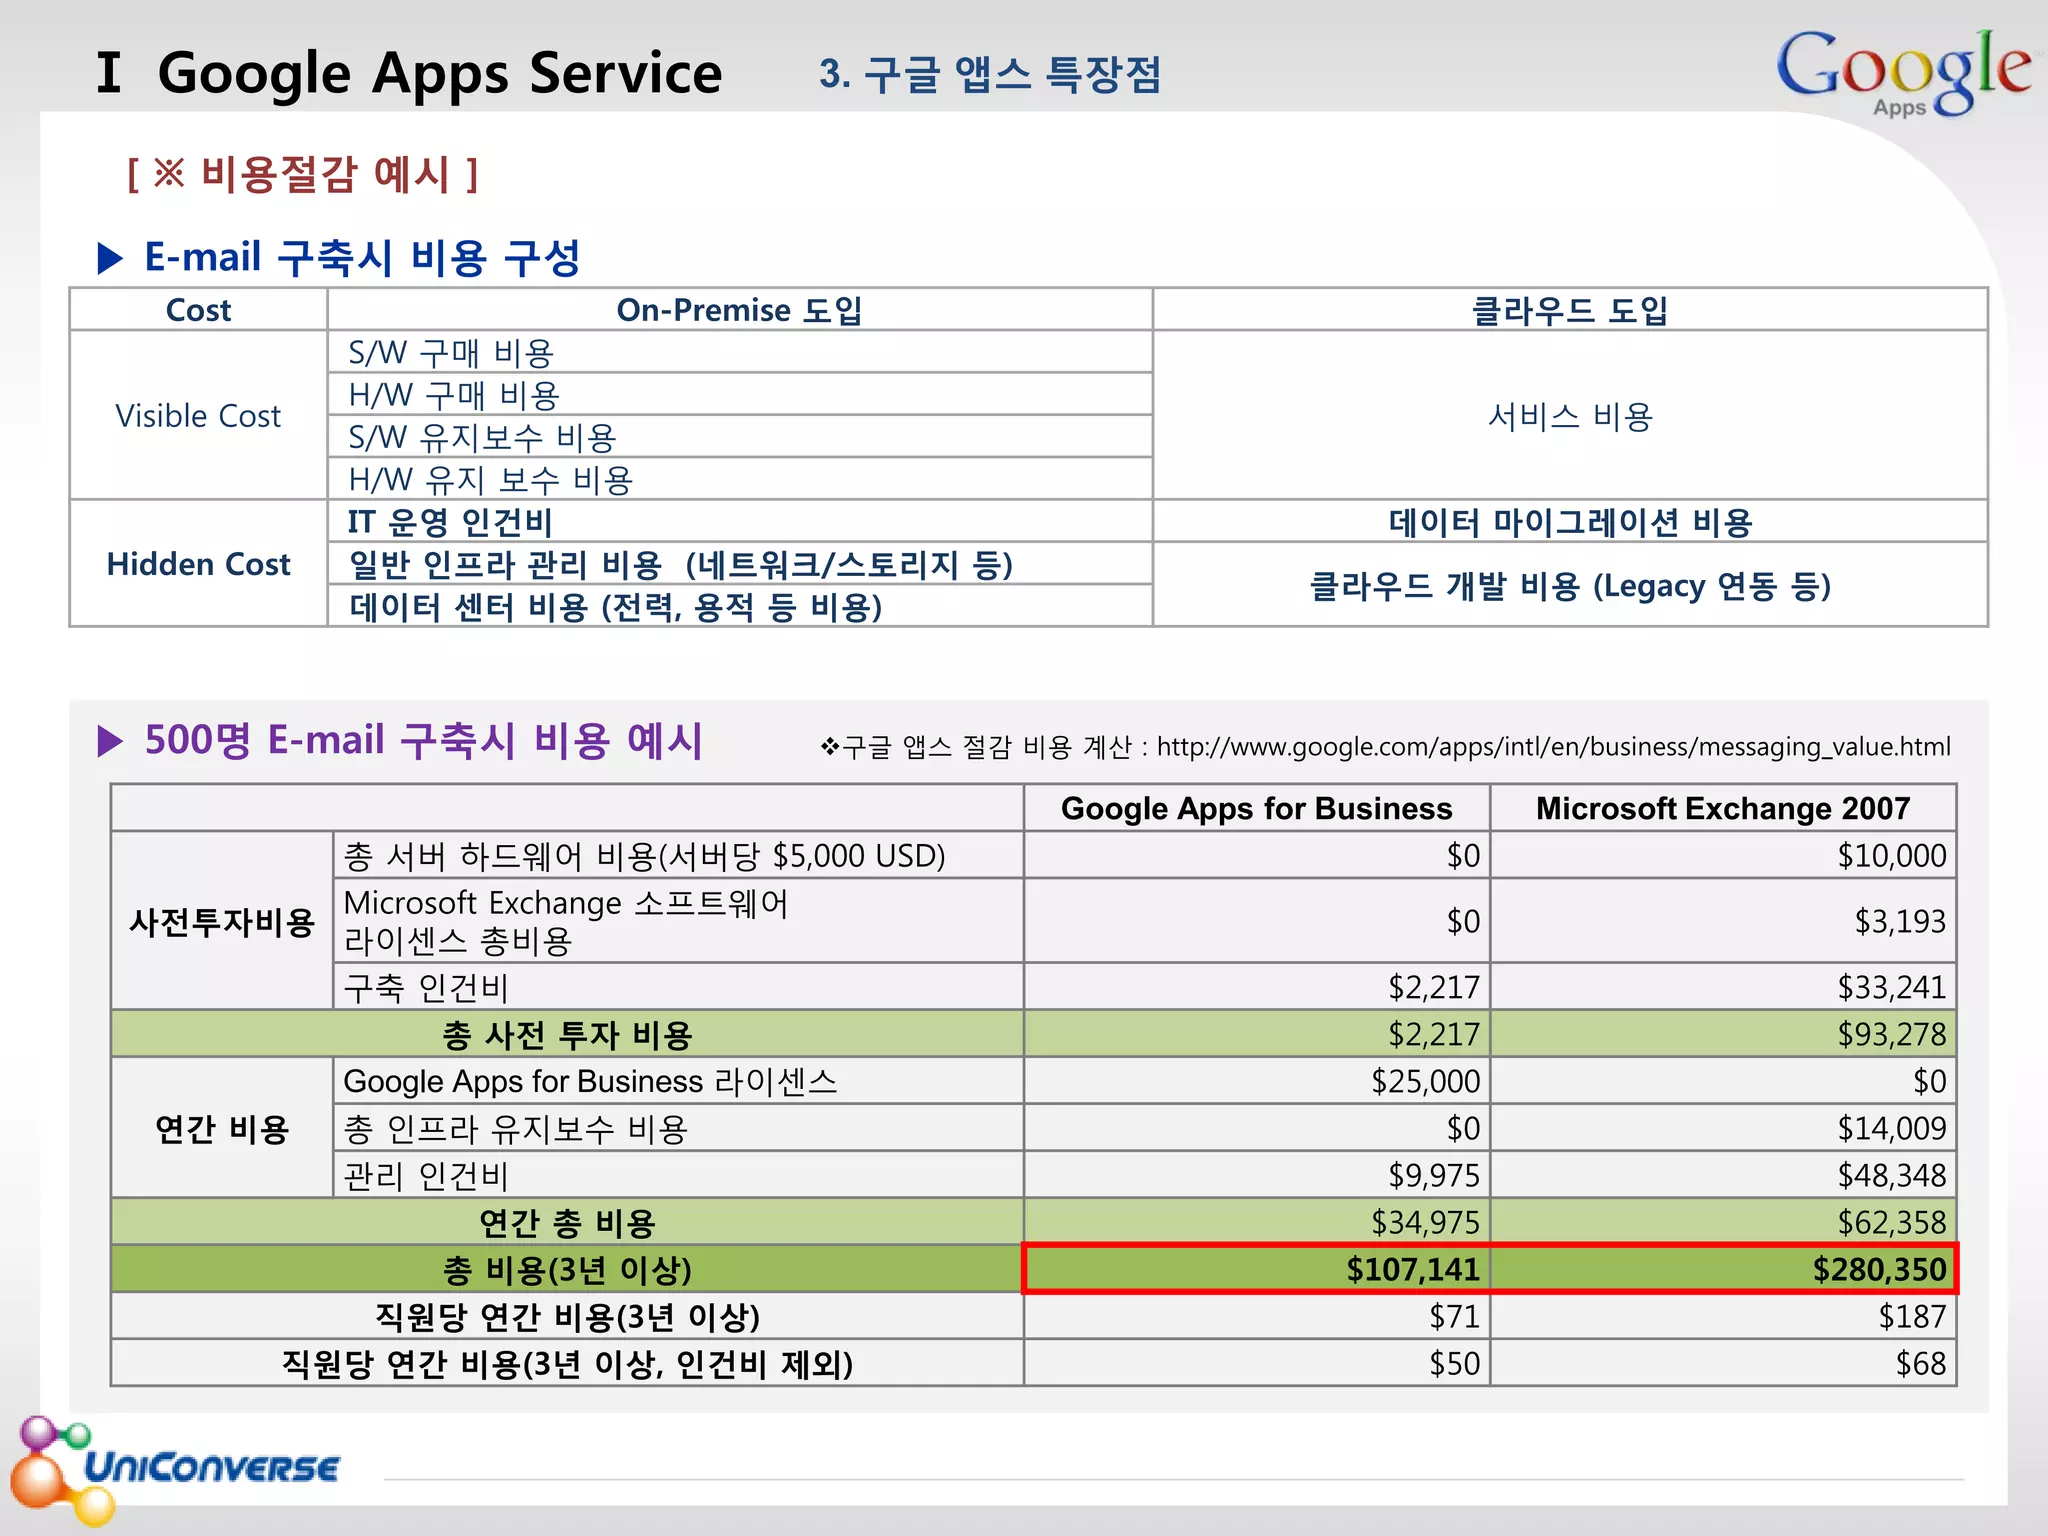Select the $50 cell

click(x=1257, y=1363)
